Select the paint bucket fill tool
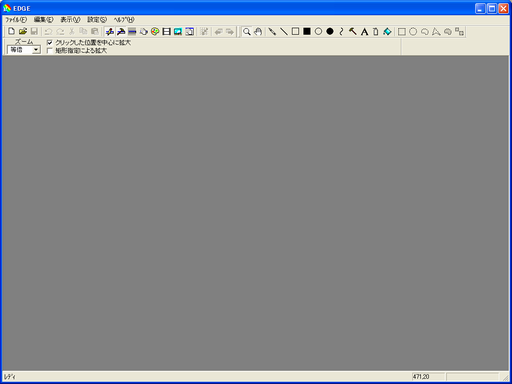 [387, 32]
